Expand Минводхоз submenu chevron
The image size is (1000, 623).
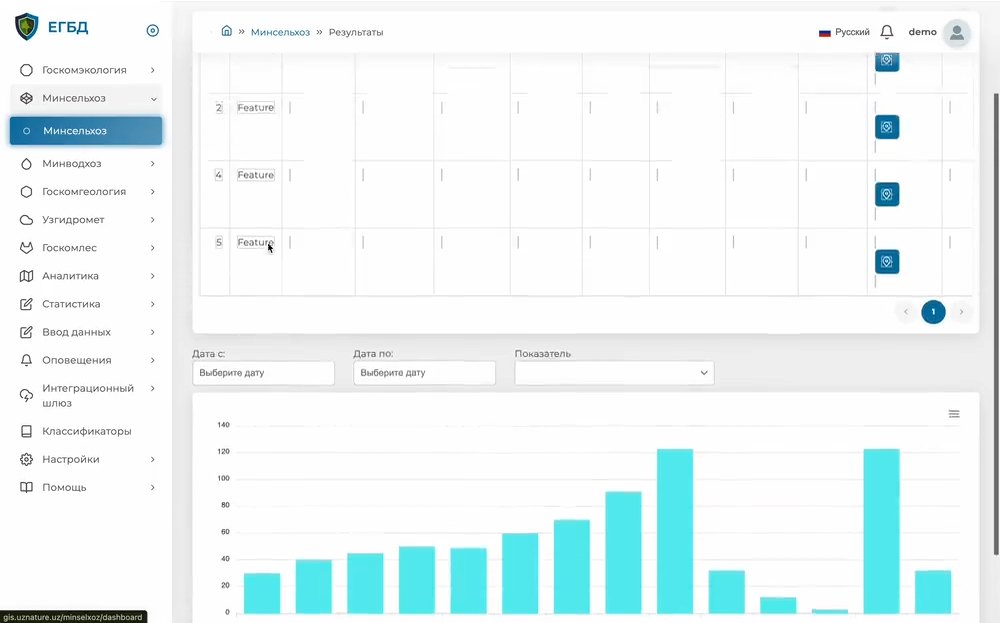point(152,164)
